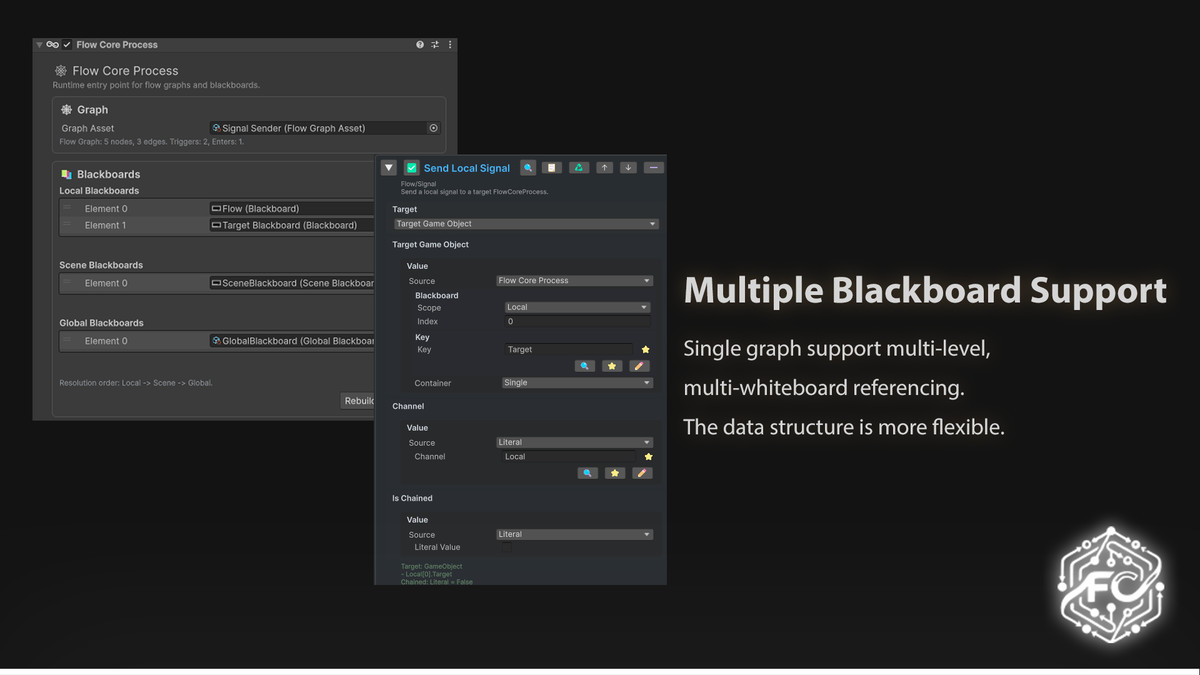Screen dimensions: 1200x675
Task: Click the Rebuild button
Action: coord(358,401)
